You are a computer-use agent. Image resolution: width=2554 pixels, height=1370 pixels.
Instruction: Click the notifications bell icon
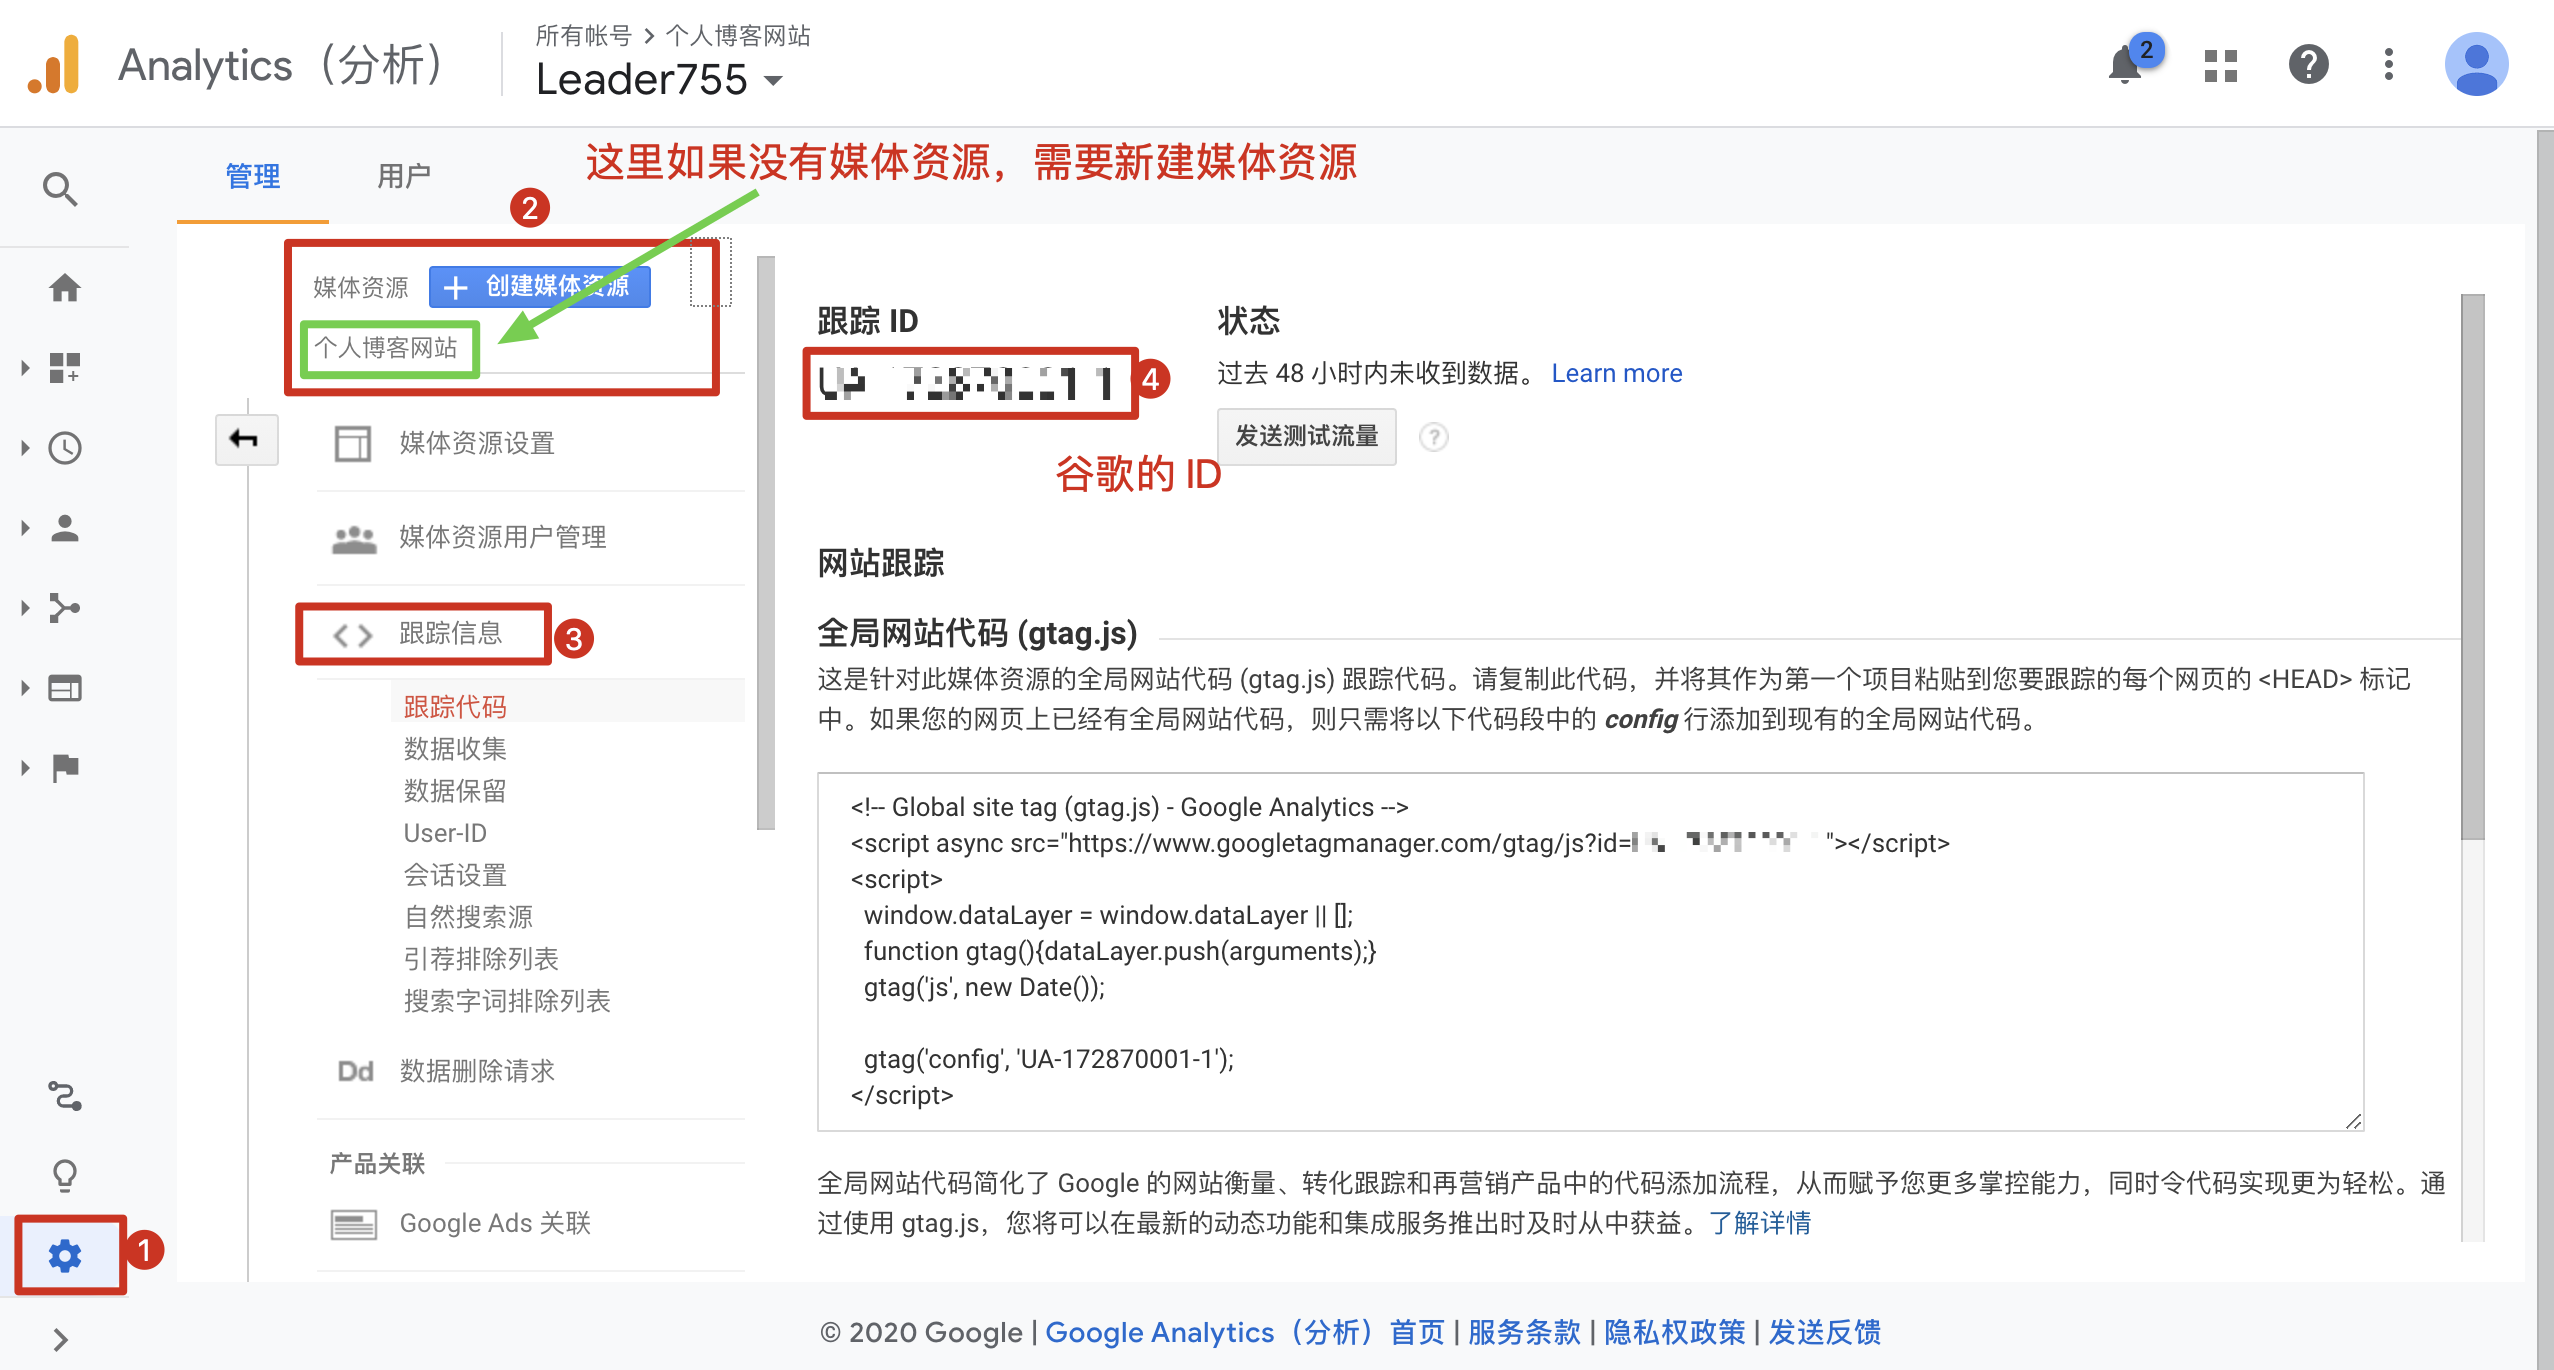tap(2125, 65)
